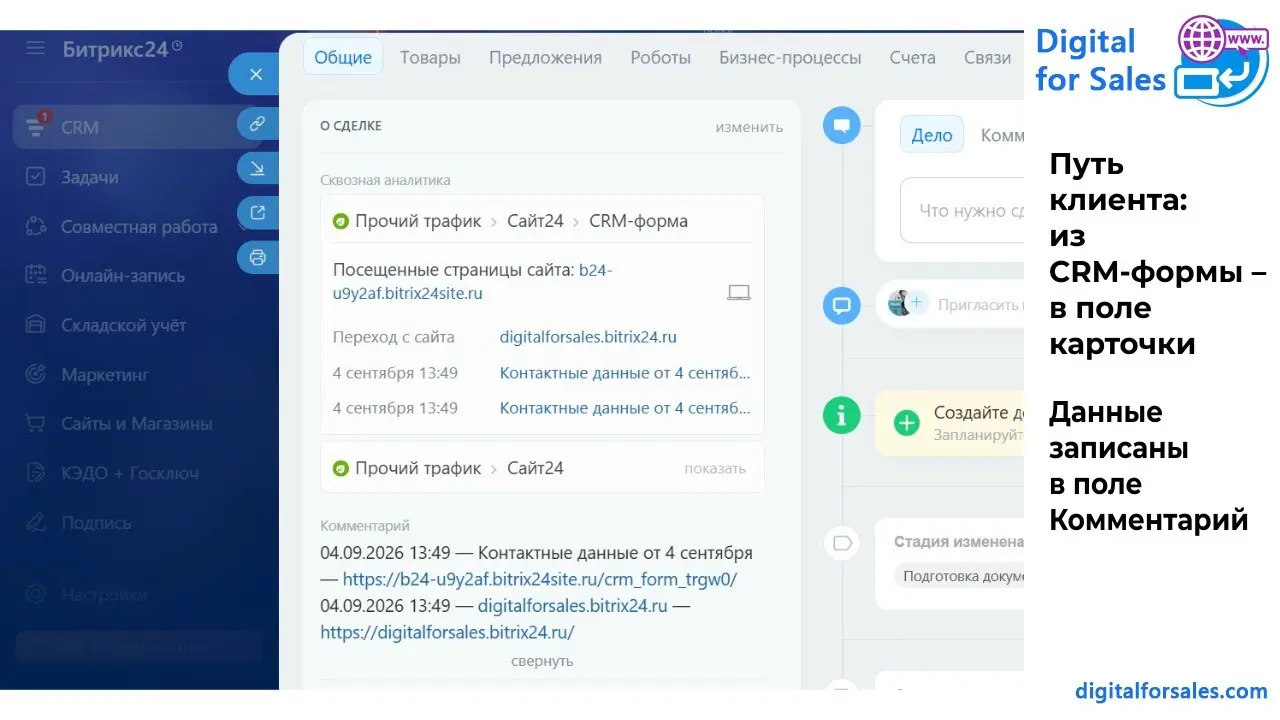1280x720 pixels.
Task: Click the Задачи checkbox icon
Action: [36, 177]
